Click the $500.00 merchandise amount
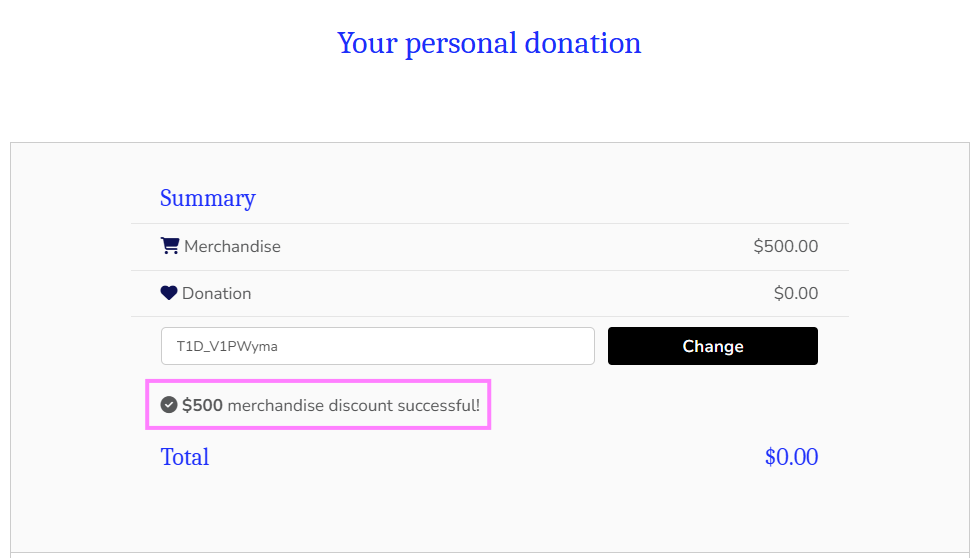This screenshot has width=977, height=558. click(785, 246)
